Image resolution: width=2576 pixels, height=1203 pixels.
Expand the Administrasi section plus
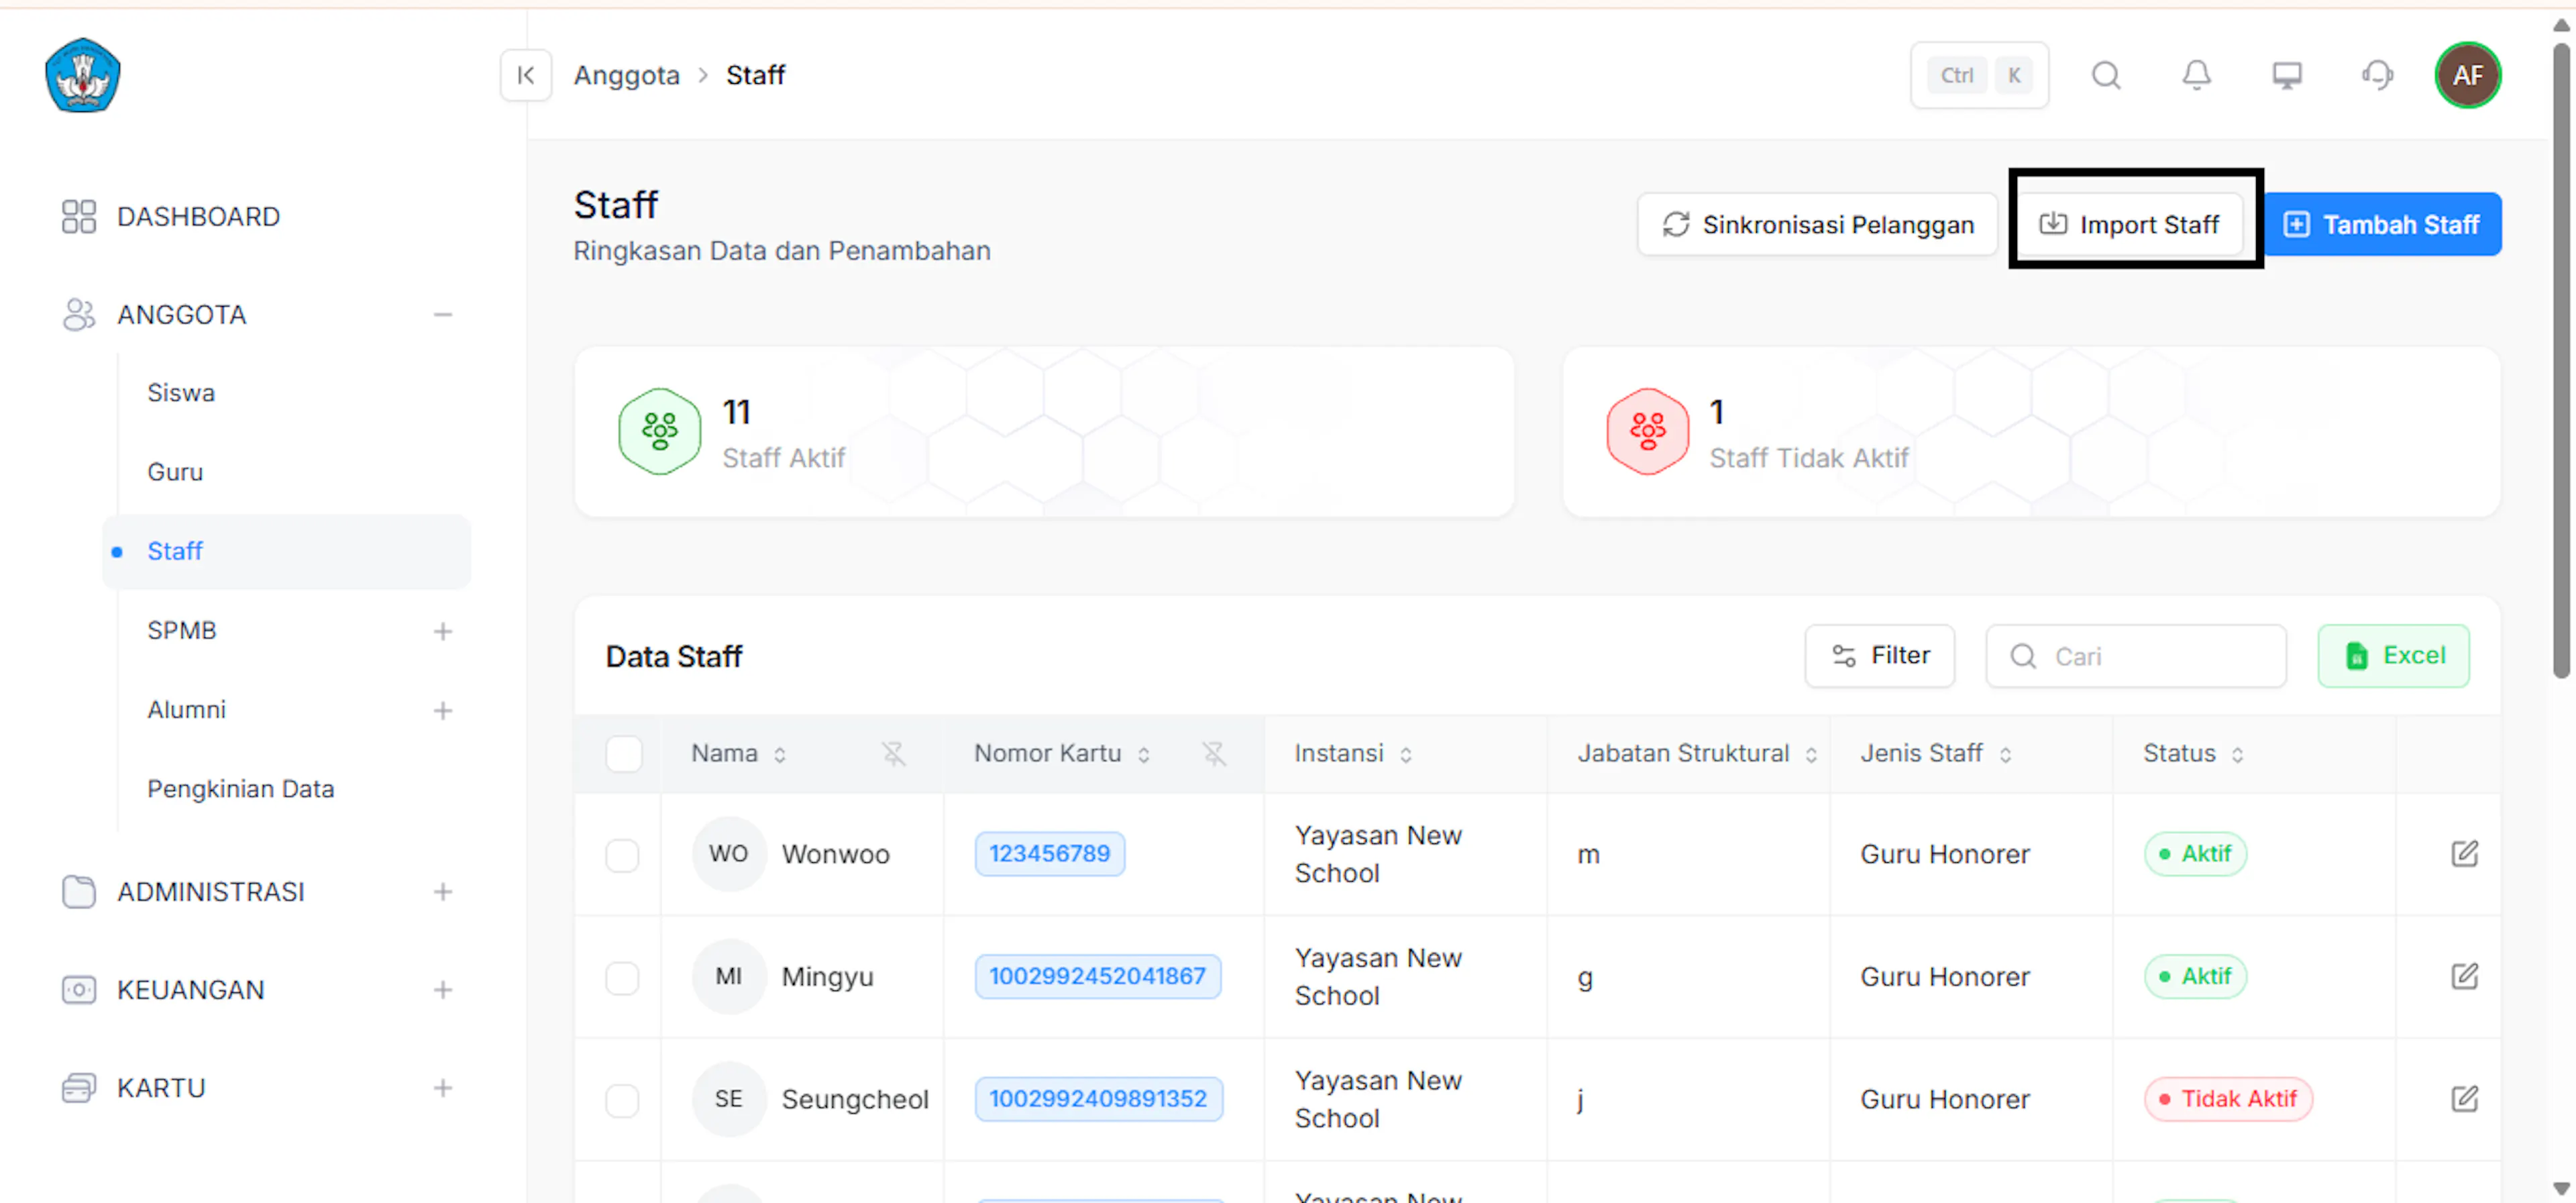point(443,892)
